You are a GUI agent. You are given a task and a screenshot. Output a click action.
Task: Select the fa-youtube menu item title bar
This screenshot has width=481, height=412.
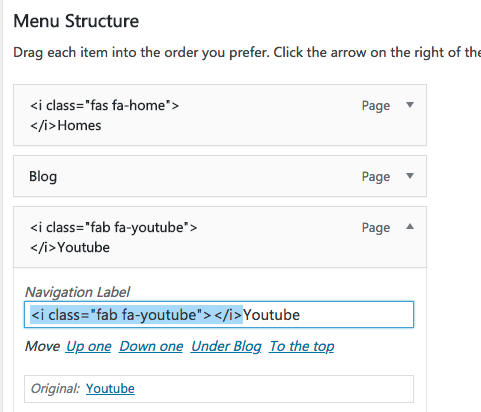220,237
